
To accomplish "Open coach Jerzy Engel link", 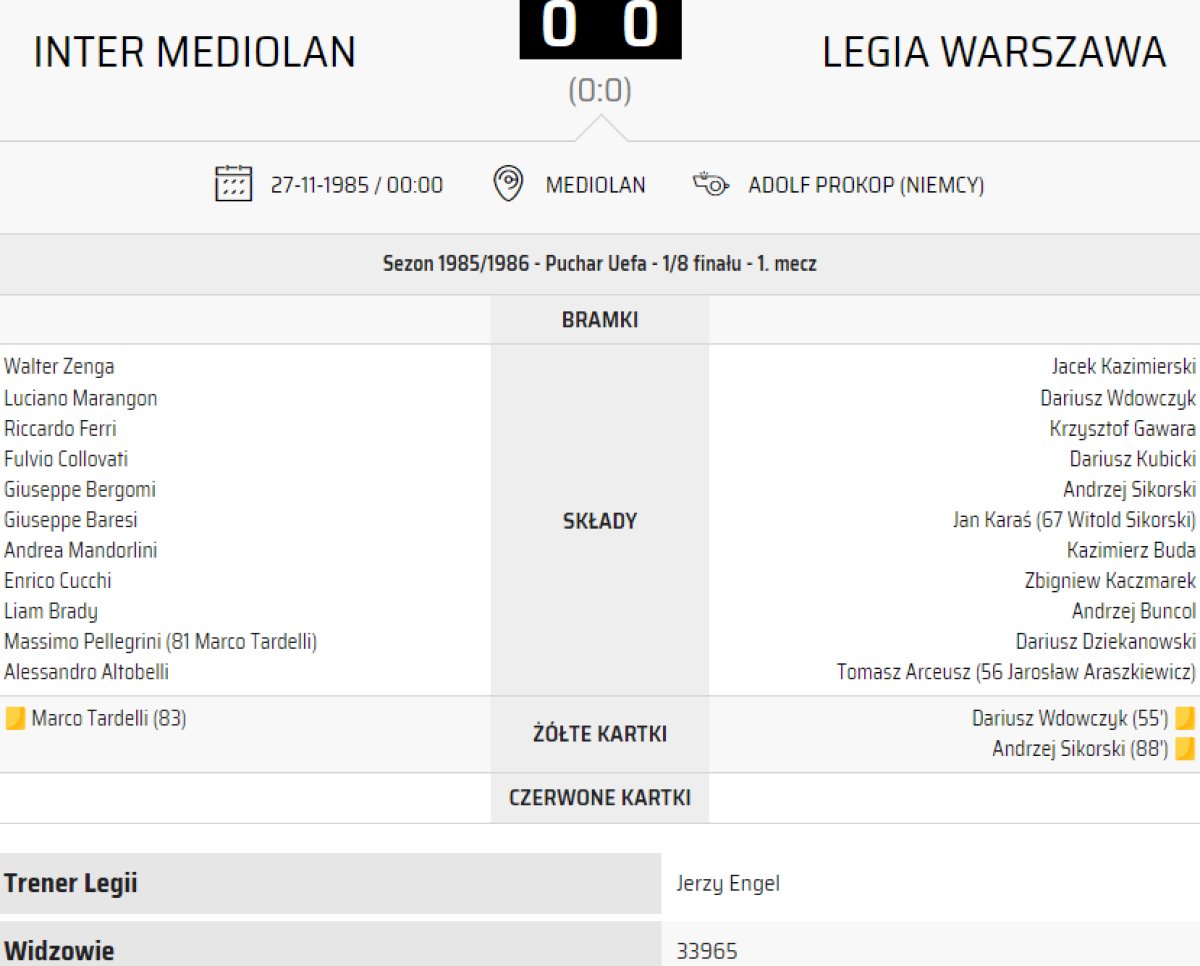I will tap(727, 883).
